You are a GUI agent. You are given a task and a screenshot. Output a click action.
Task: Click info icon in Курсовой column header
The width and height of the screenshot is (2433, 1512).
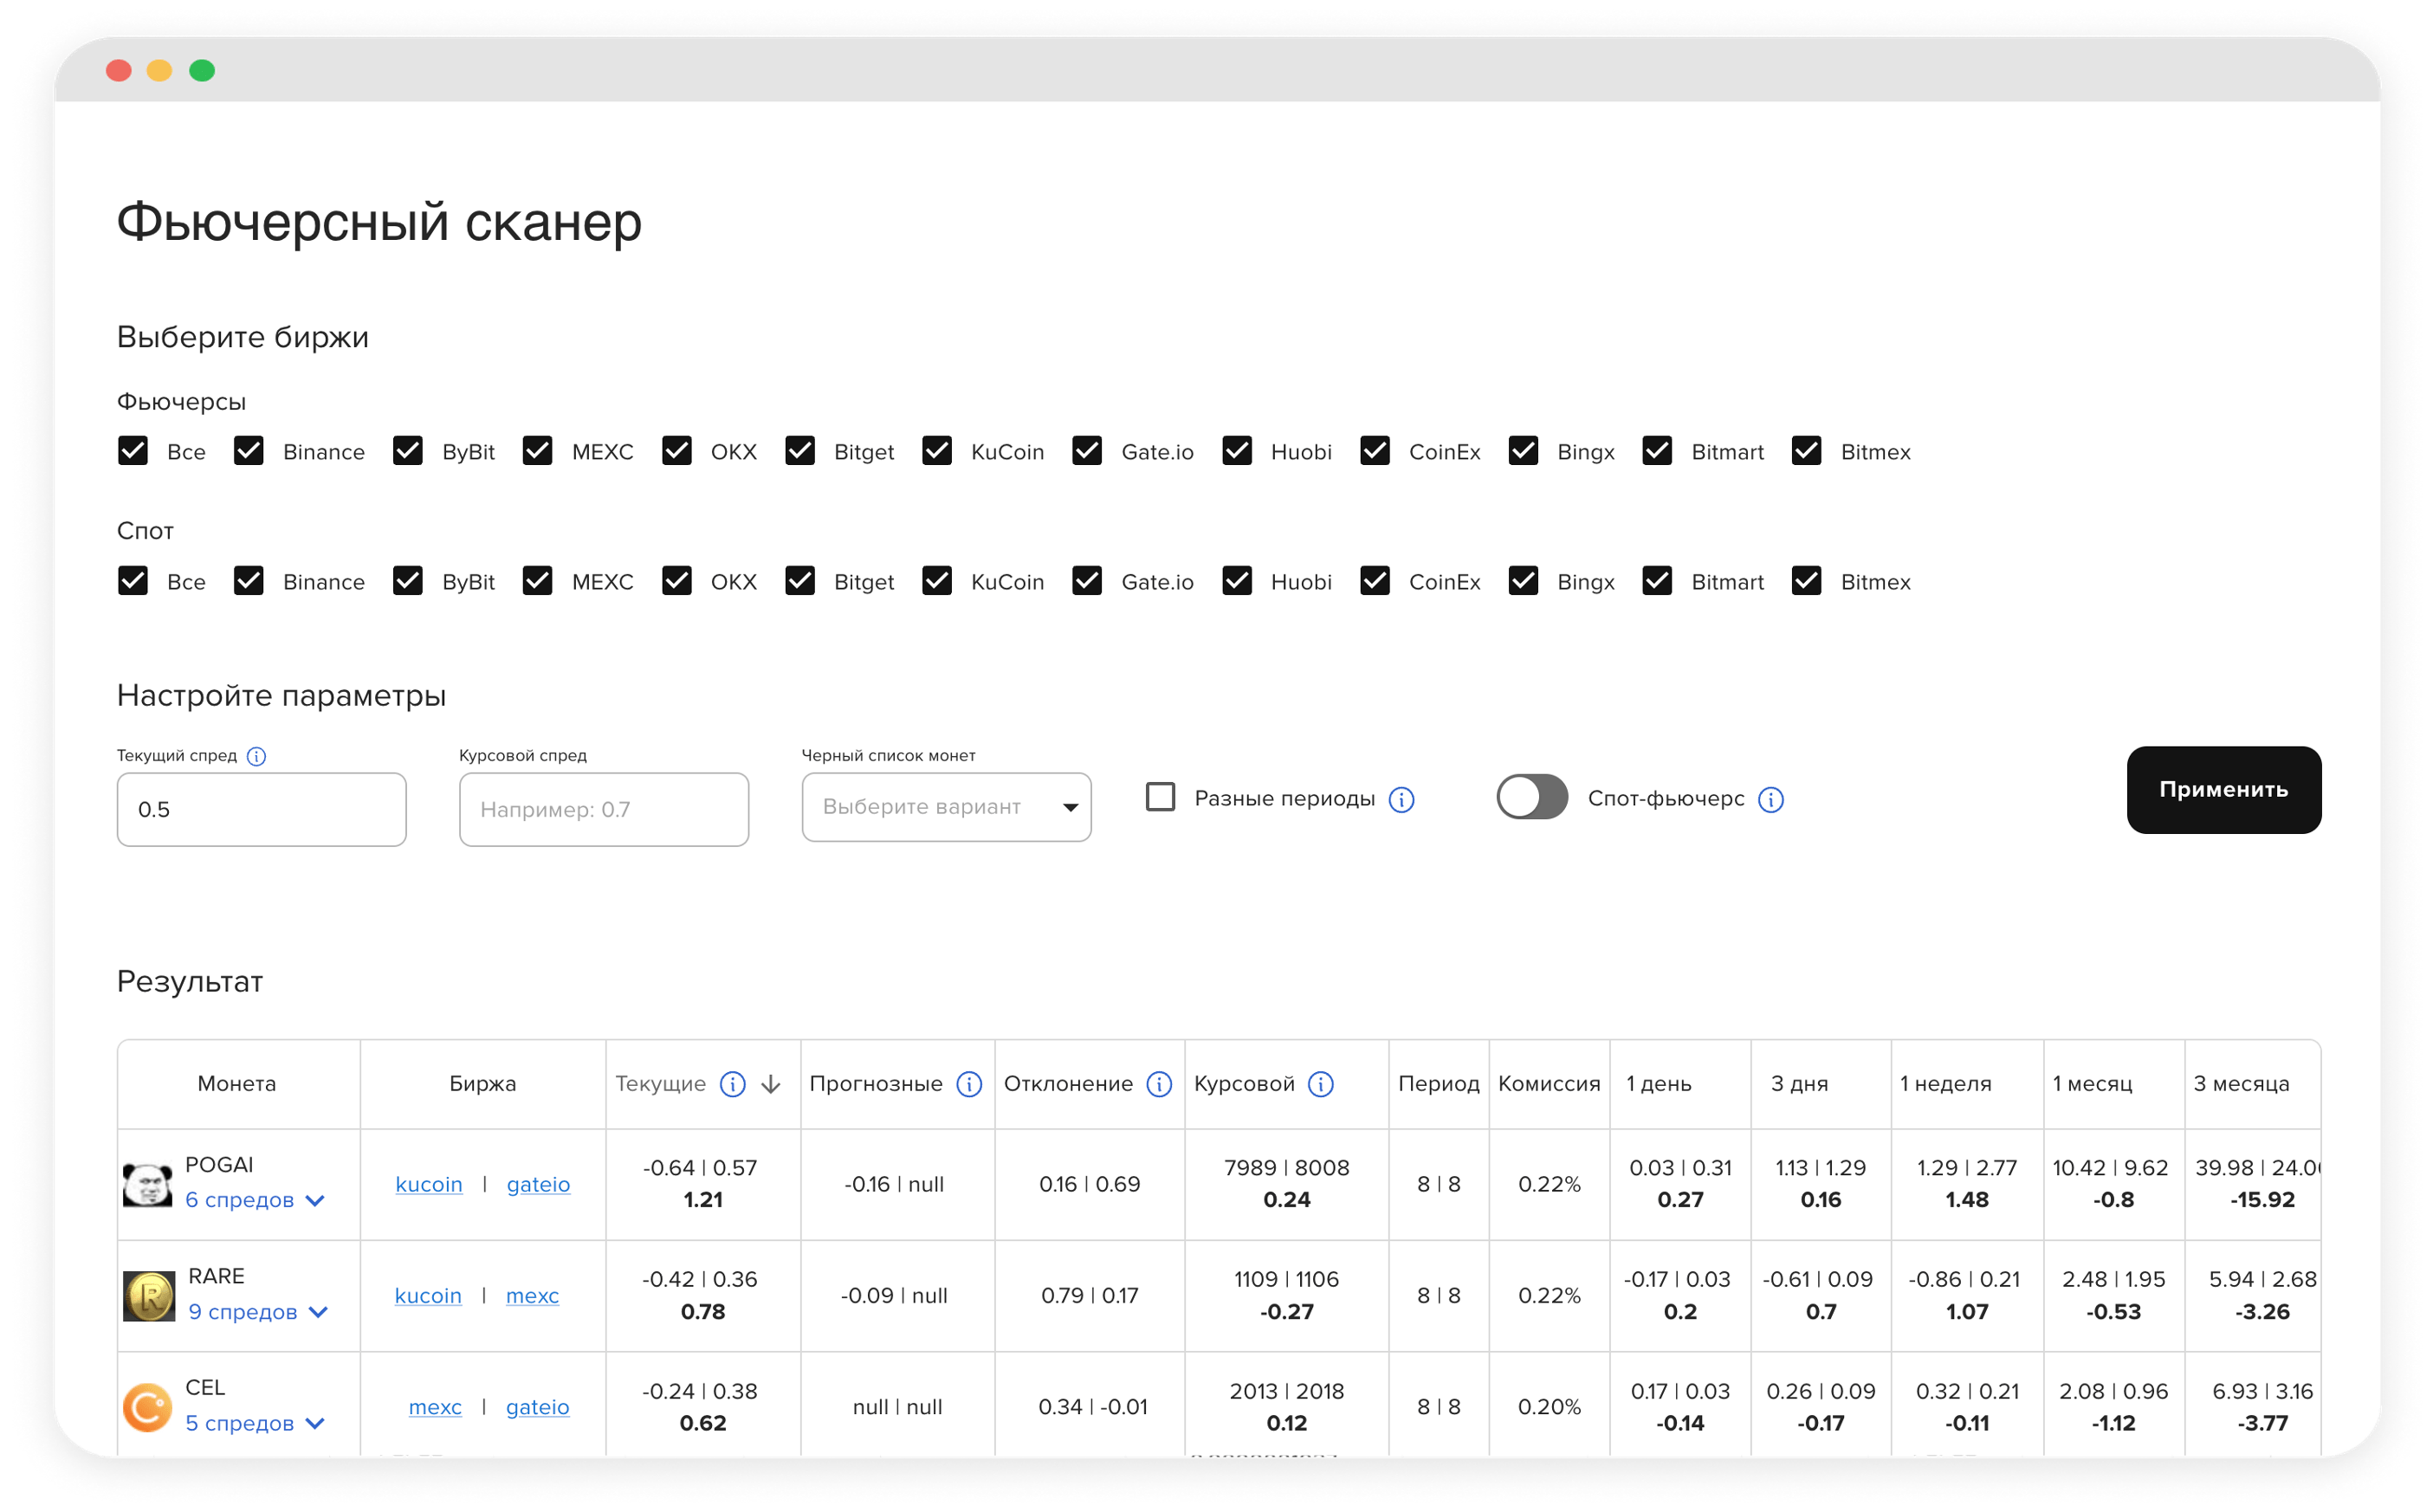[x=1320, y=1084]
